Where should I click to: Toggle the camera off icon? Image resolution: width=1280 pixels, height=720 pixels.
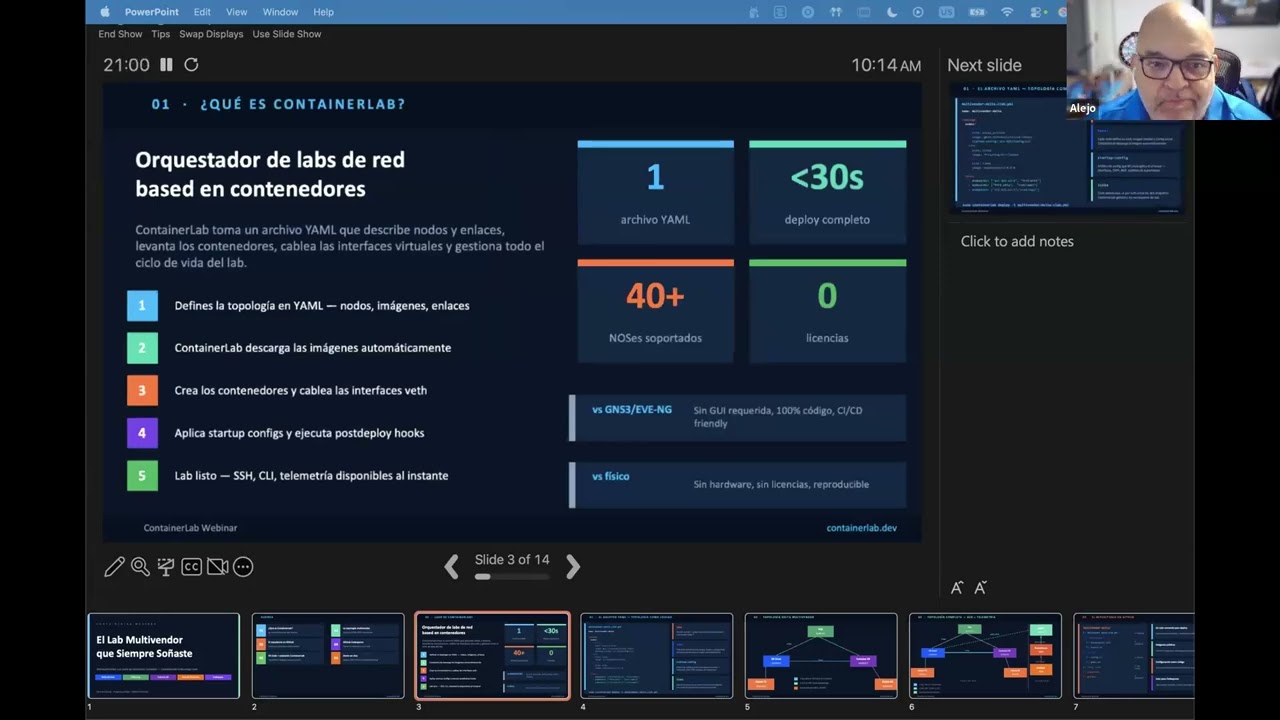tap(217, 567)
